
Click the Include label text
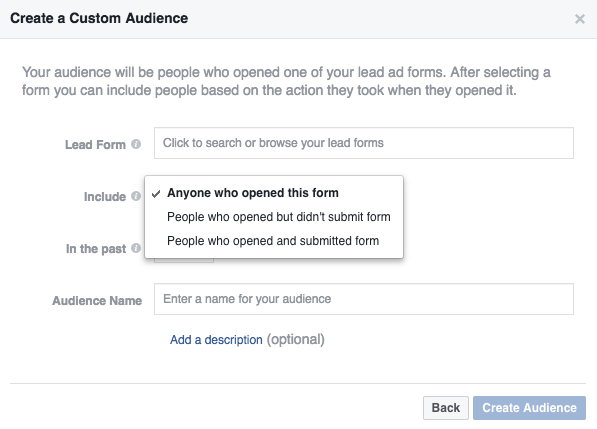pyautogui.click(x=105, y=197)
